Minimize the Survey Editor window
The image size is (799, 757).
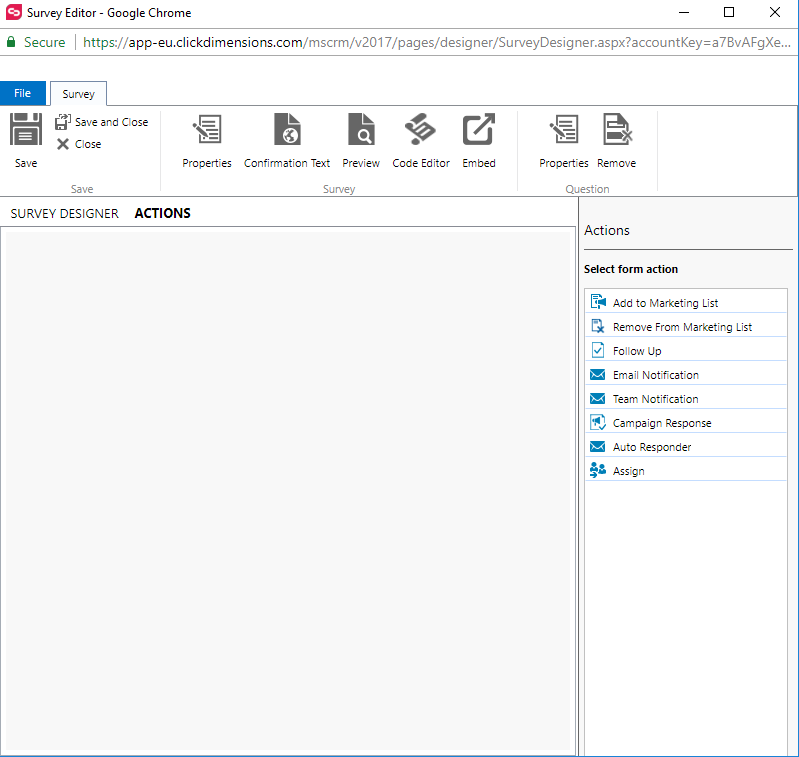(684, 12)
